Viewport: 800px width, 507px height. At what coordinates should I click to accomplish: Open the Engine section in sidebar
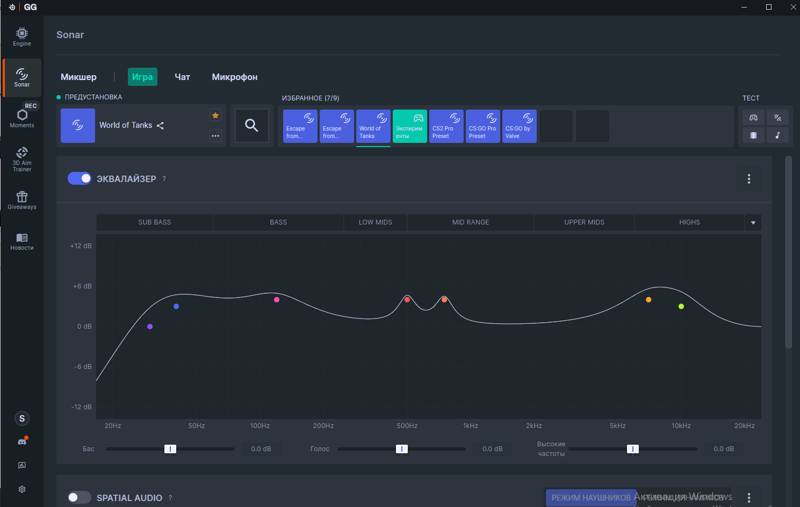click(x=22, y=37)
